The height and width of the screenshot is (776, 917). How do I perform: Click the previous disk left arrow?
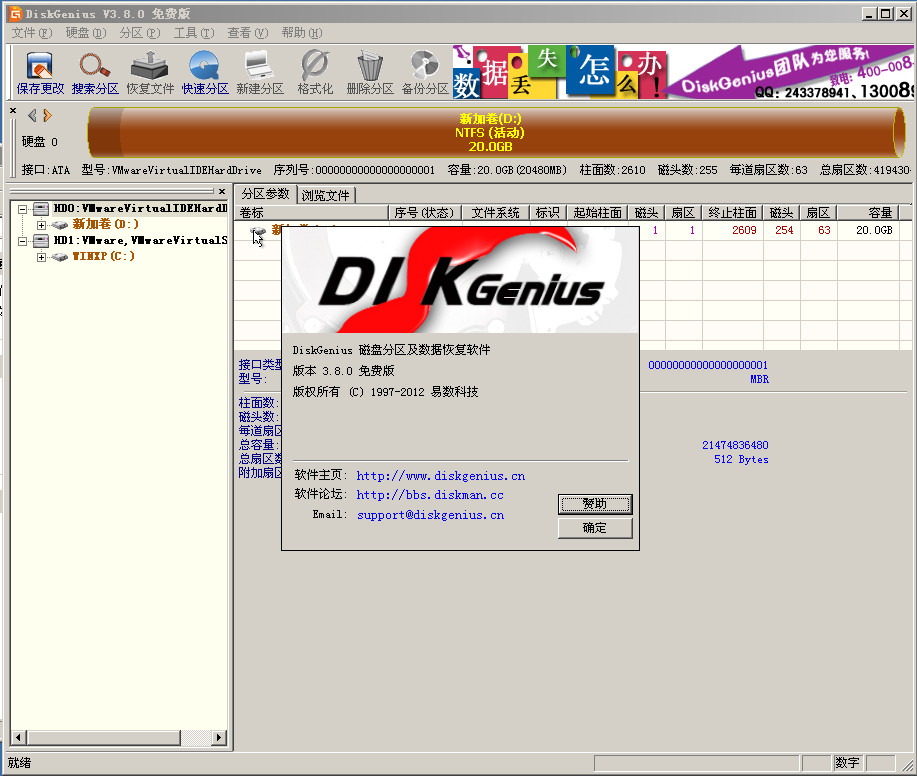32,115
